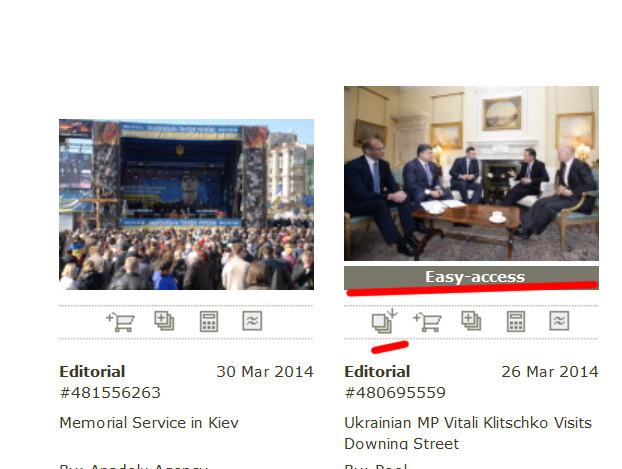Image resolution: width=622 pixels, height=469 pixels.
Task: Click the Easy-access banner
Action: point(471,277)
